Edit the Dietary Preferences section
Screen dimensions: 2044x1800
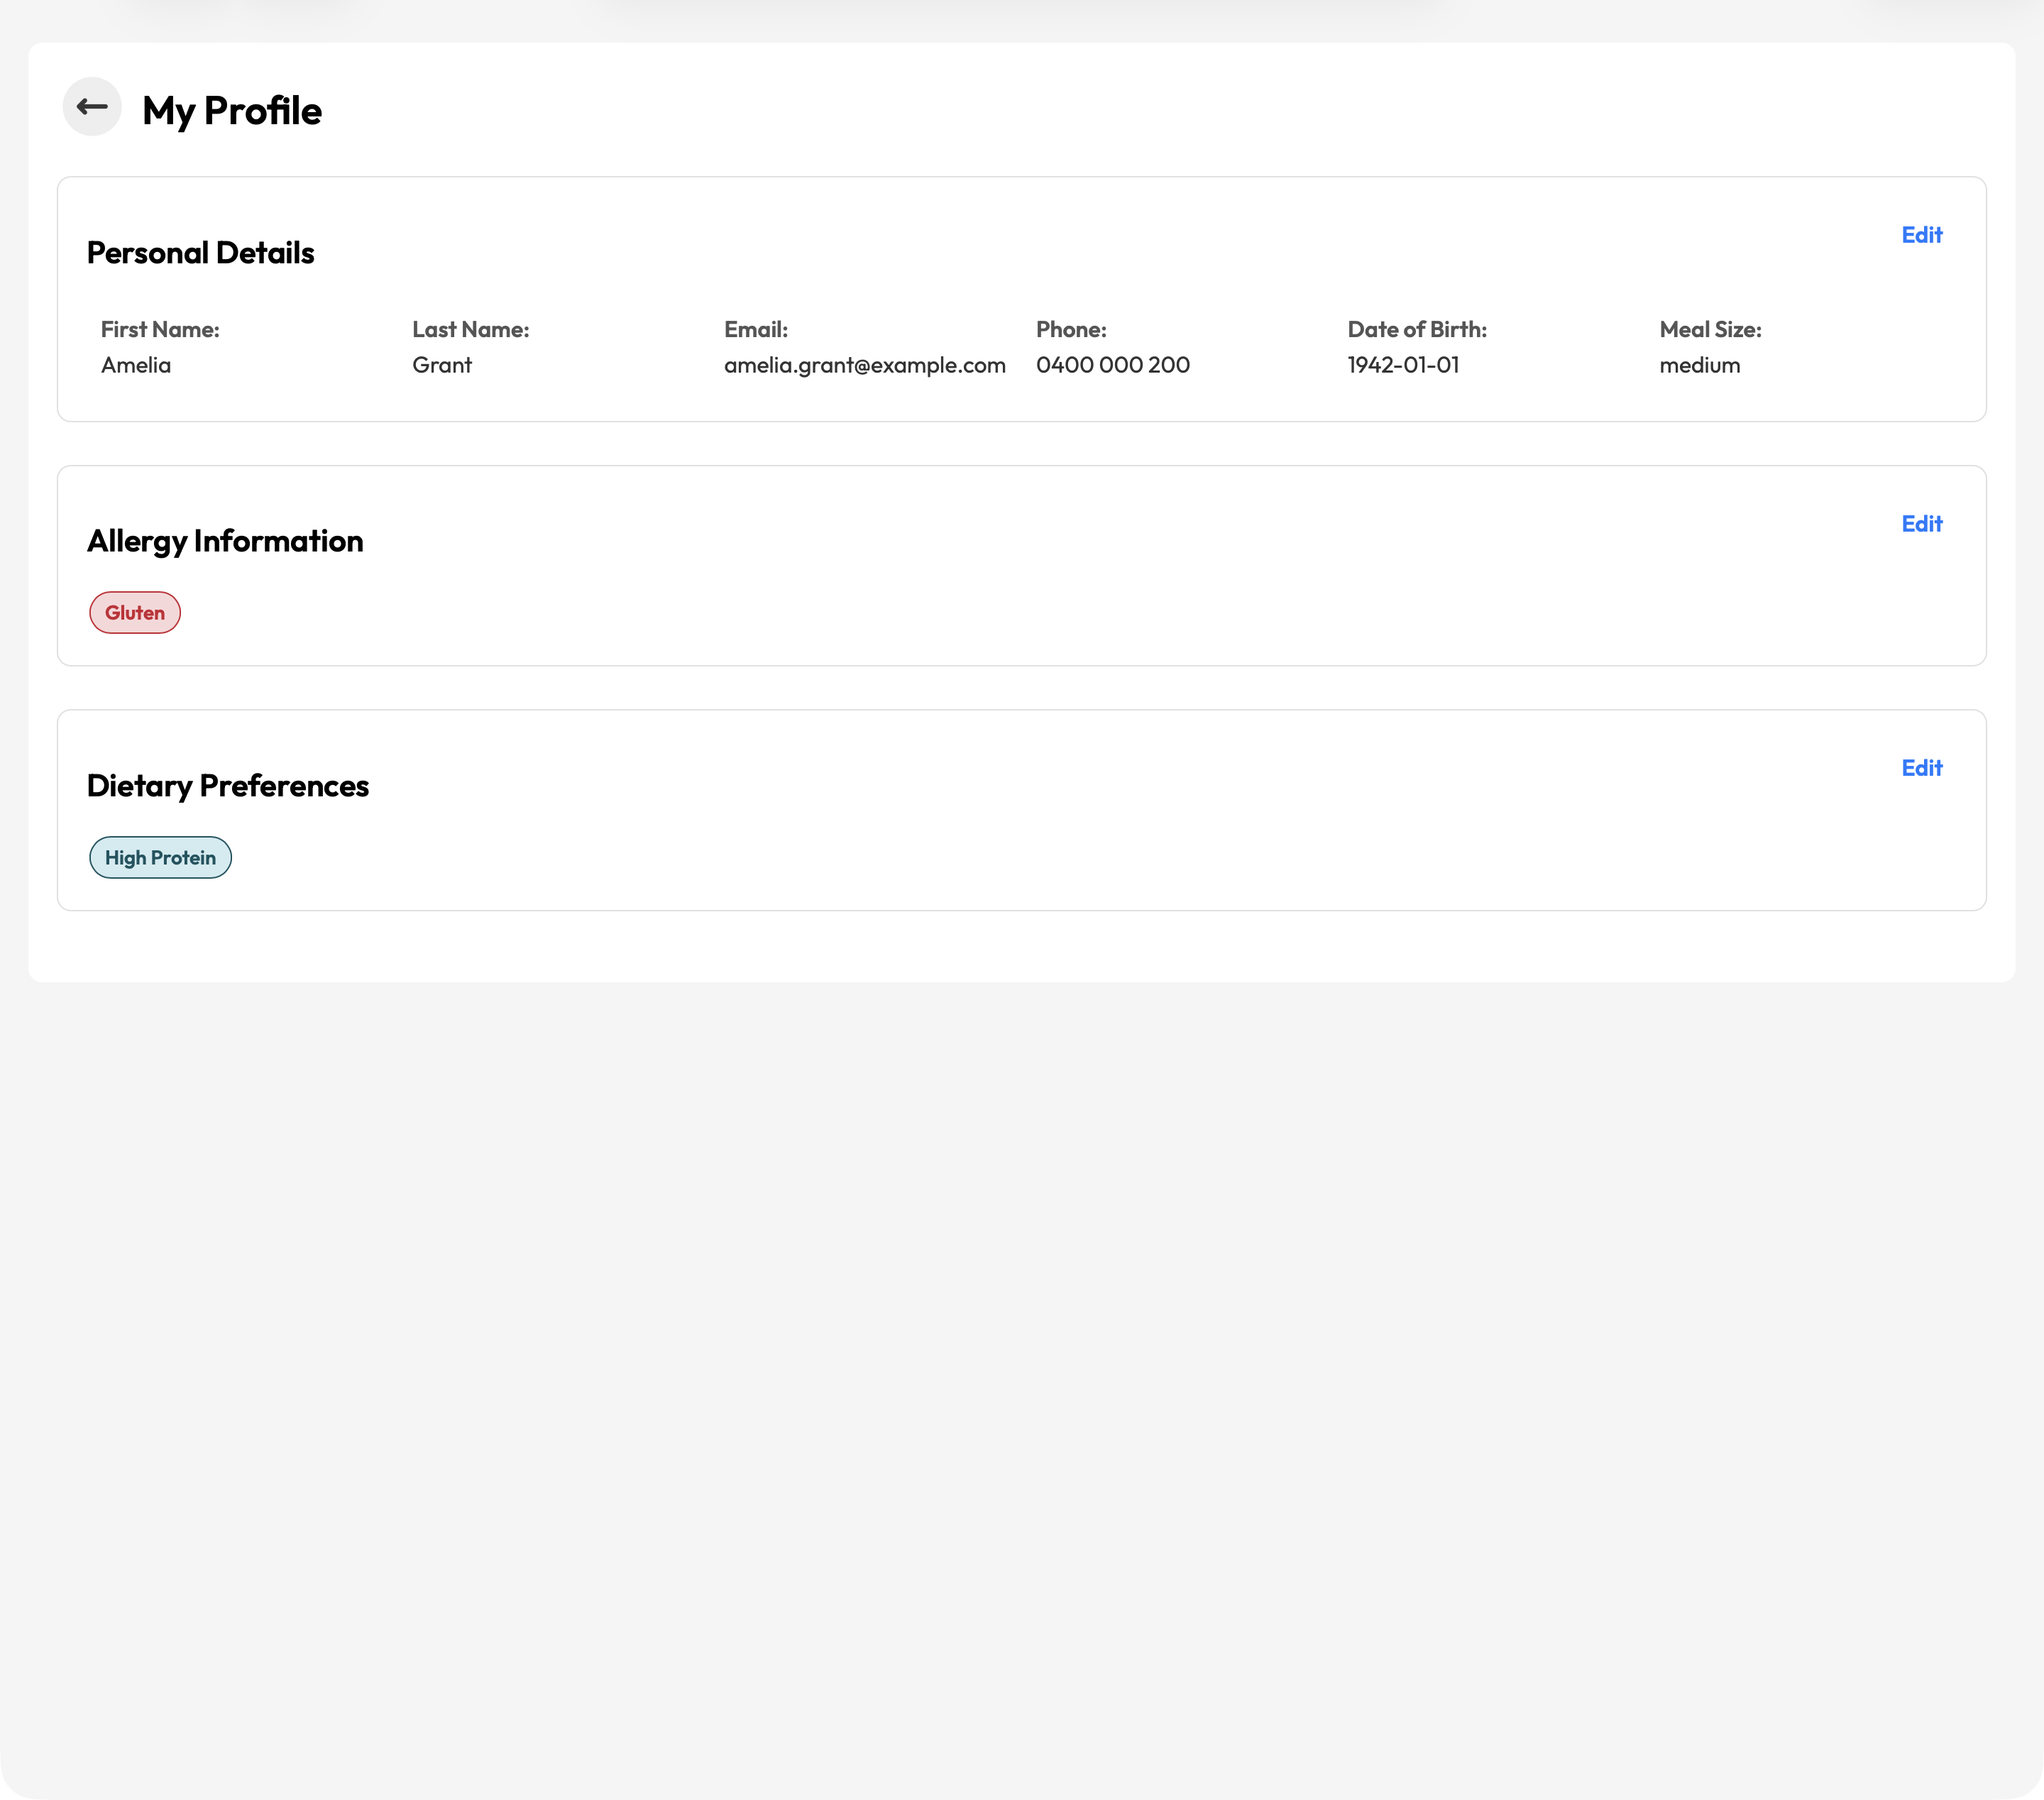1921,768
